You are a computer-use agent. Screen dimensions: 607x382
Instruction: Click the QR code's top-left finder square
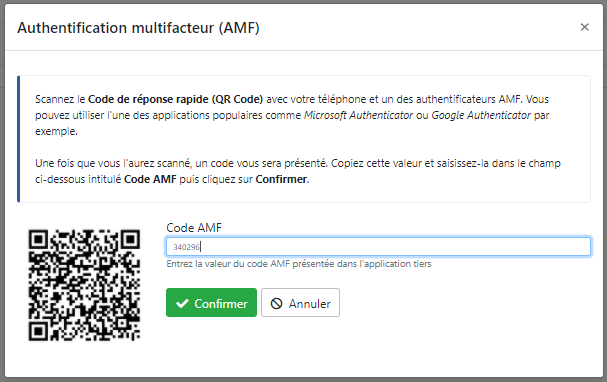pyautogui.click(x=38, y=240)
